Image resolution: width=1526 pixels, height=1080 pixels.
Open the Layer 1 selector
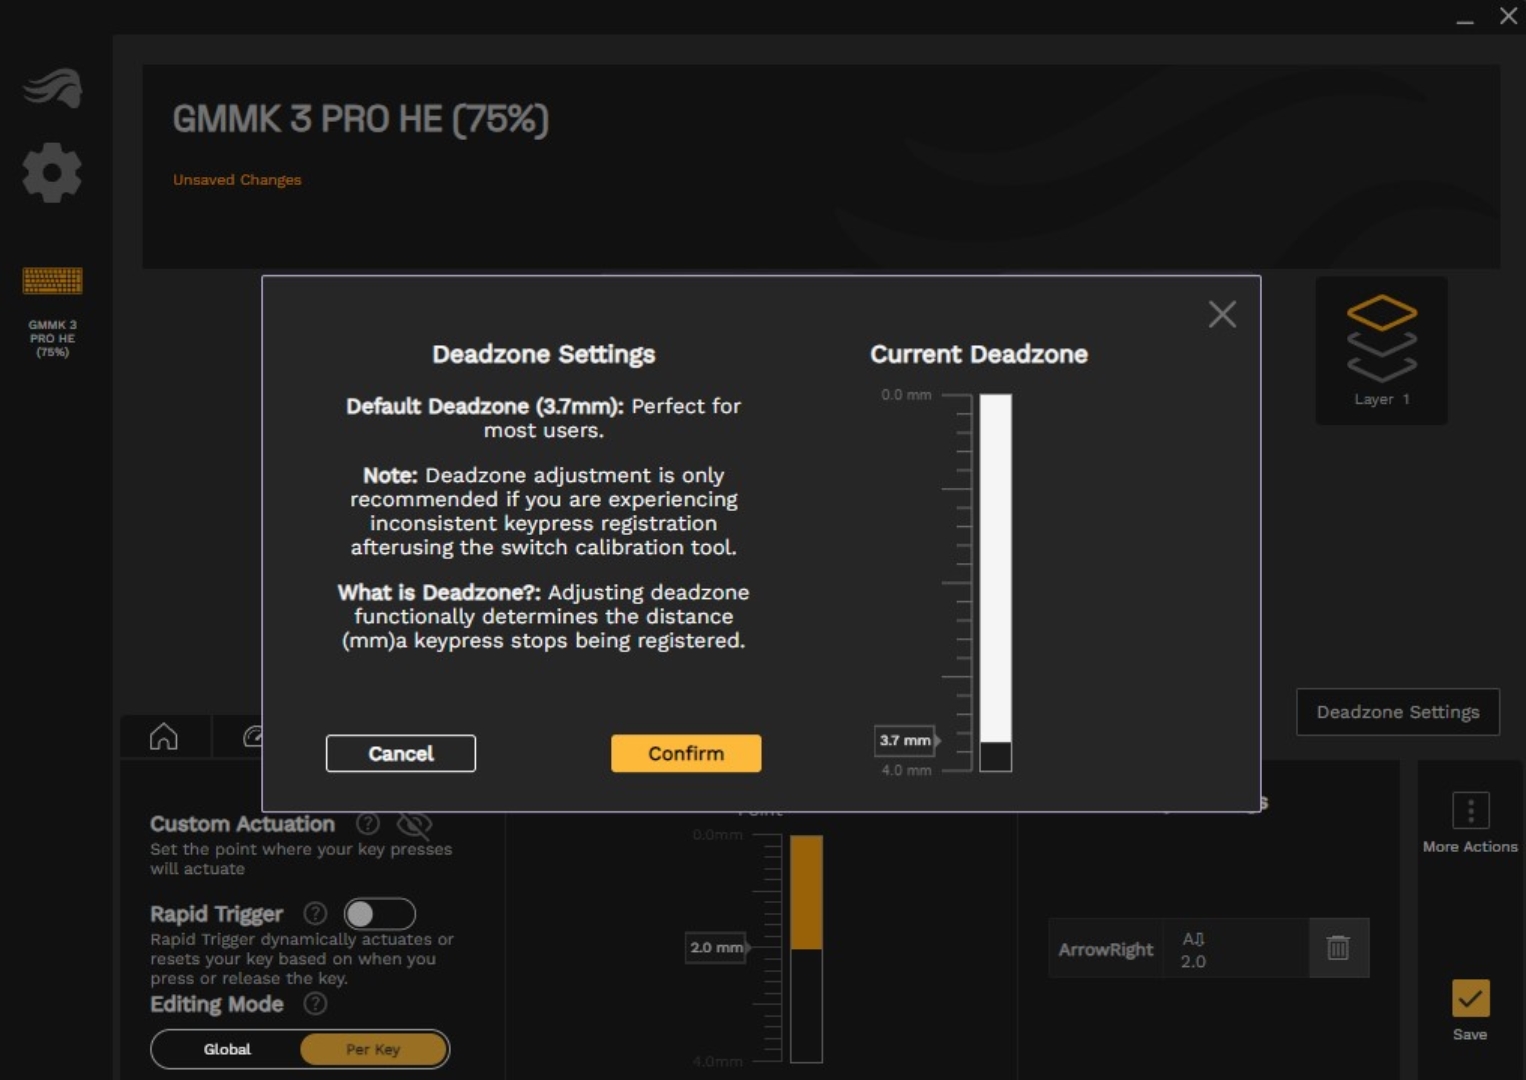(1381, 350)
